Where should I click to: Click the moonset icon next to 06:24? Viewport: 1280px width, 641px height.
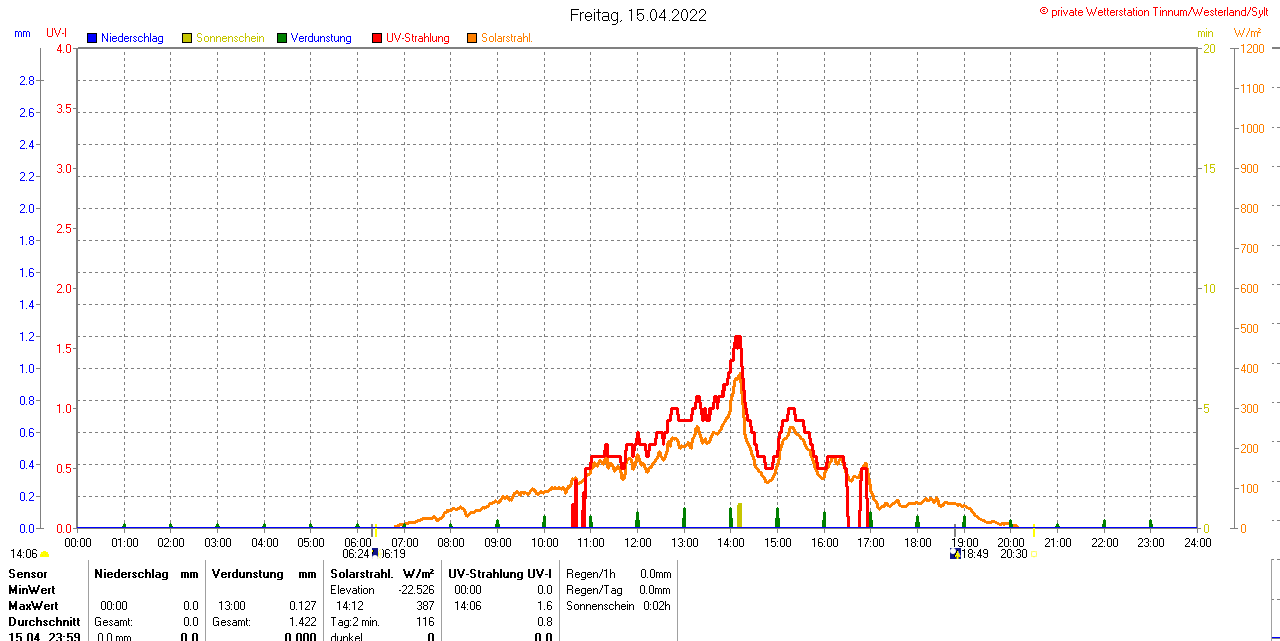[x=375, y=552]
